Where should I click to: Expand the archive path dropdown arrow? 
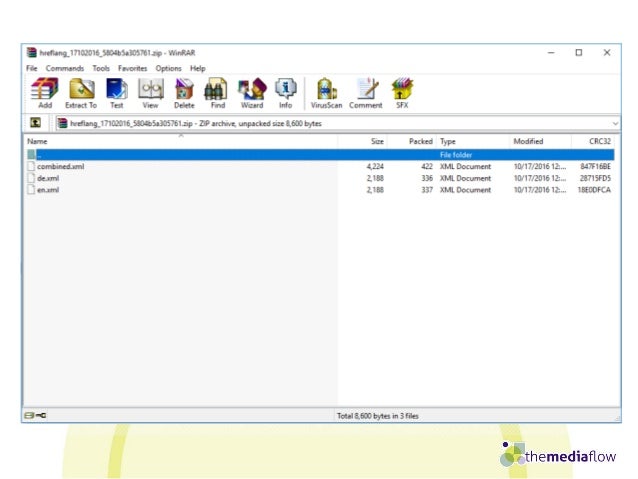pos(615,123)
